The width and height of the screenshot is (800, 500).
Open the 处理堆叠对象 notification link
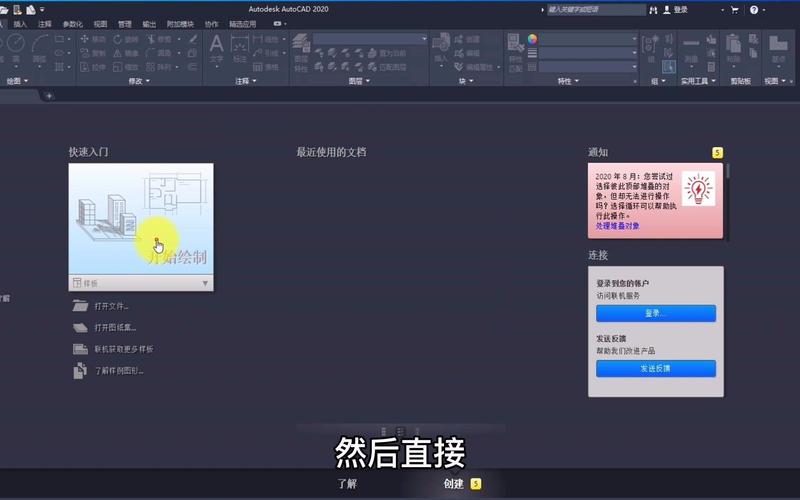(617, 226)
